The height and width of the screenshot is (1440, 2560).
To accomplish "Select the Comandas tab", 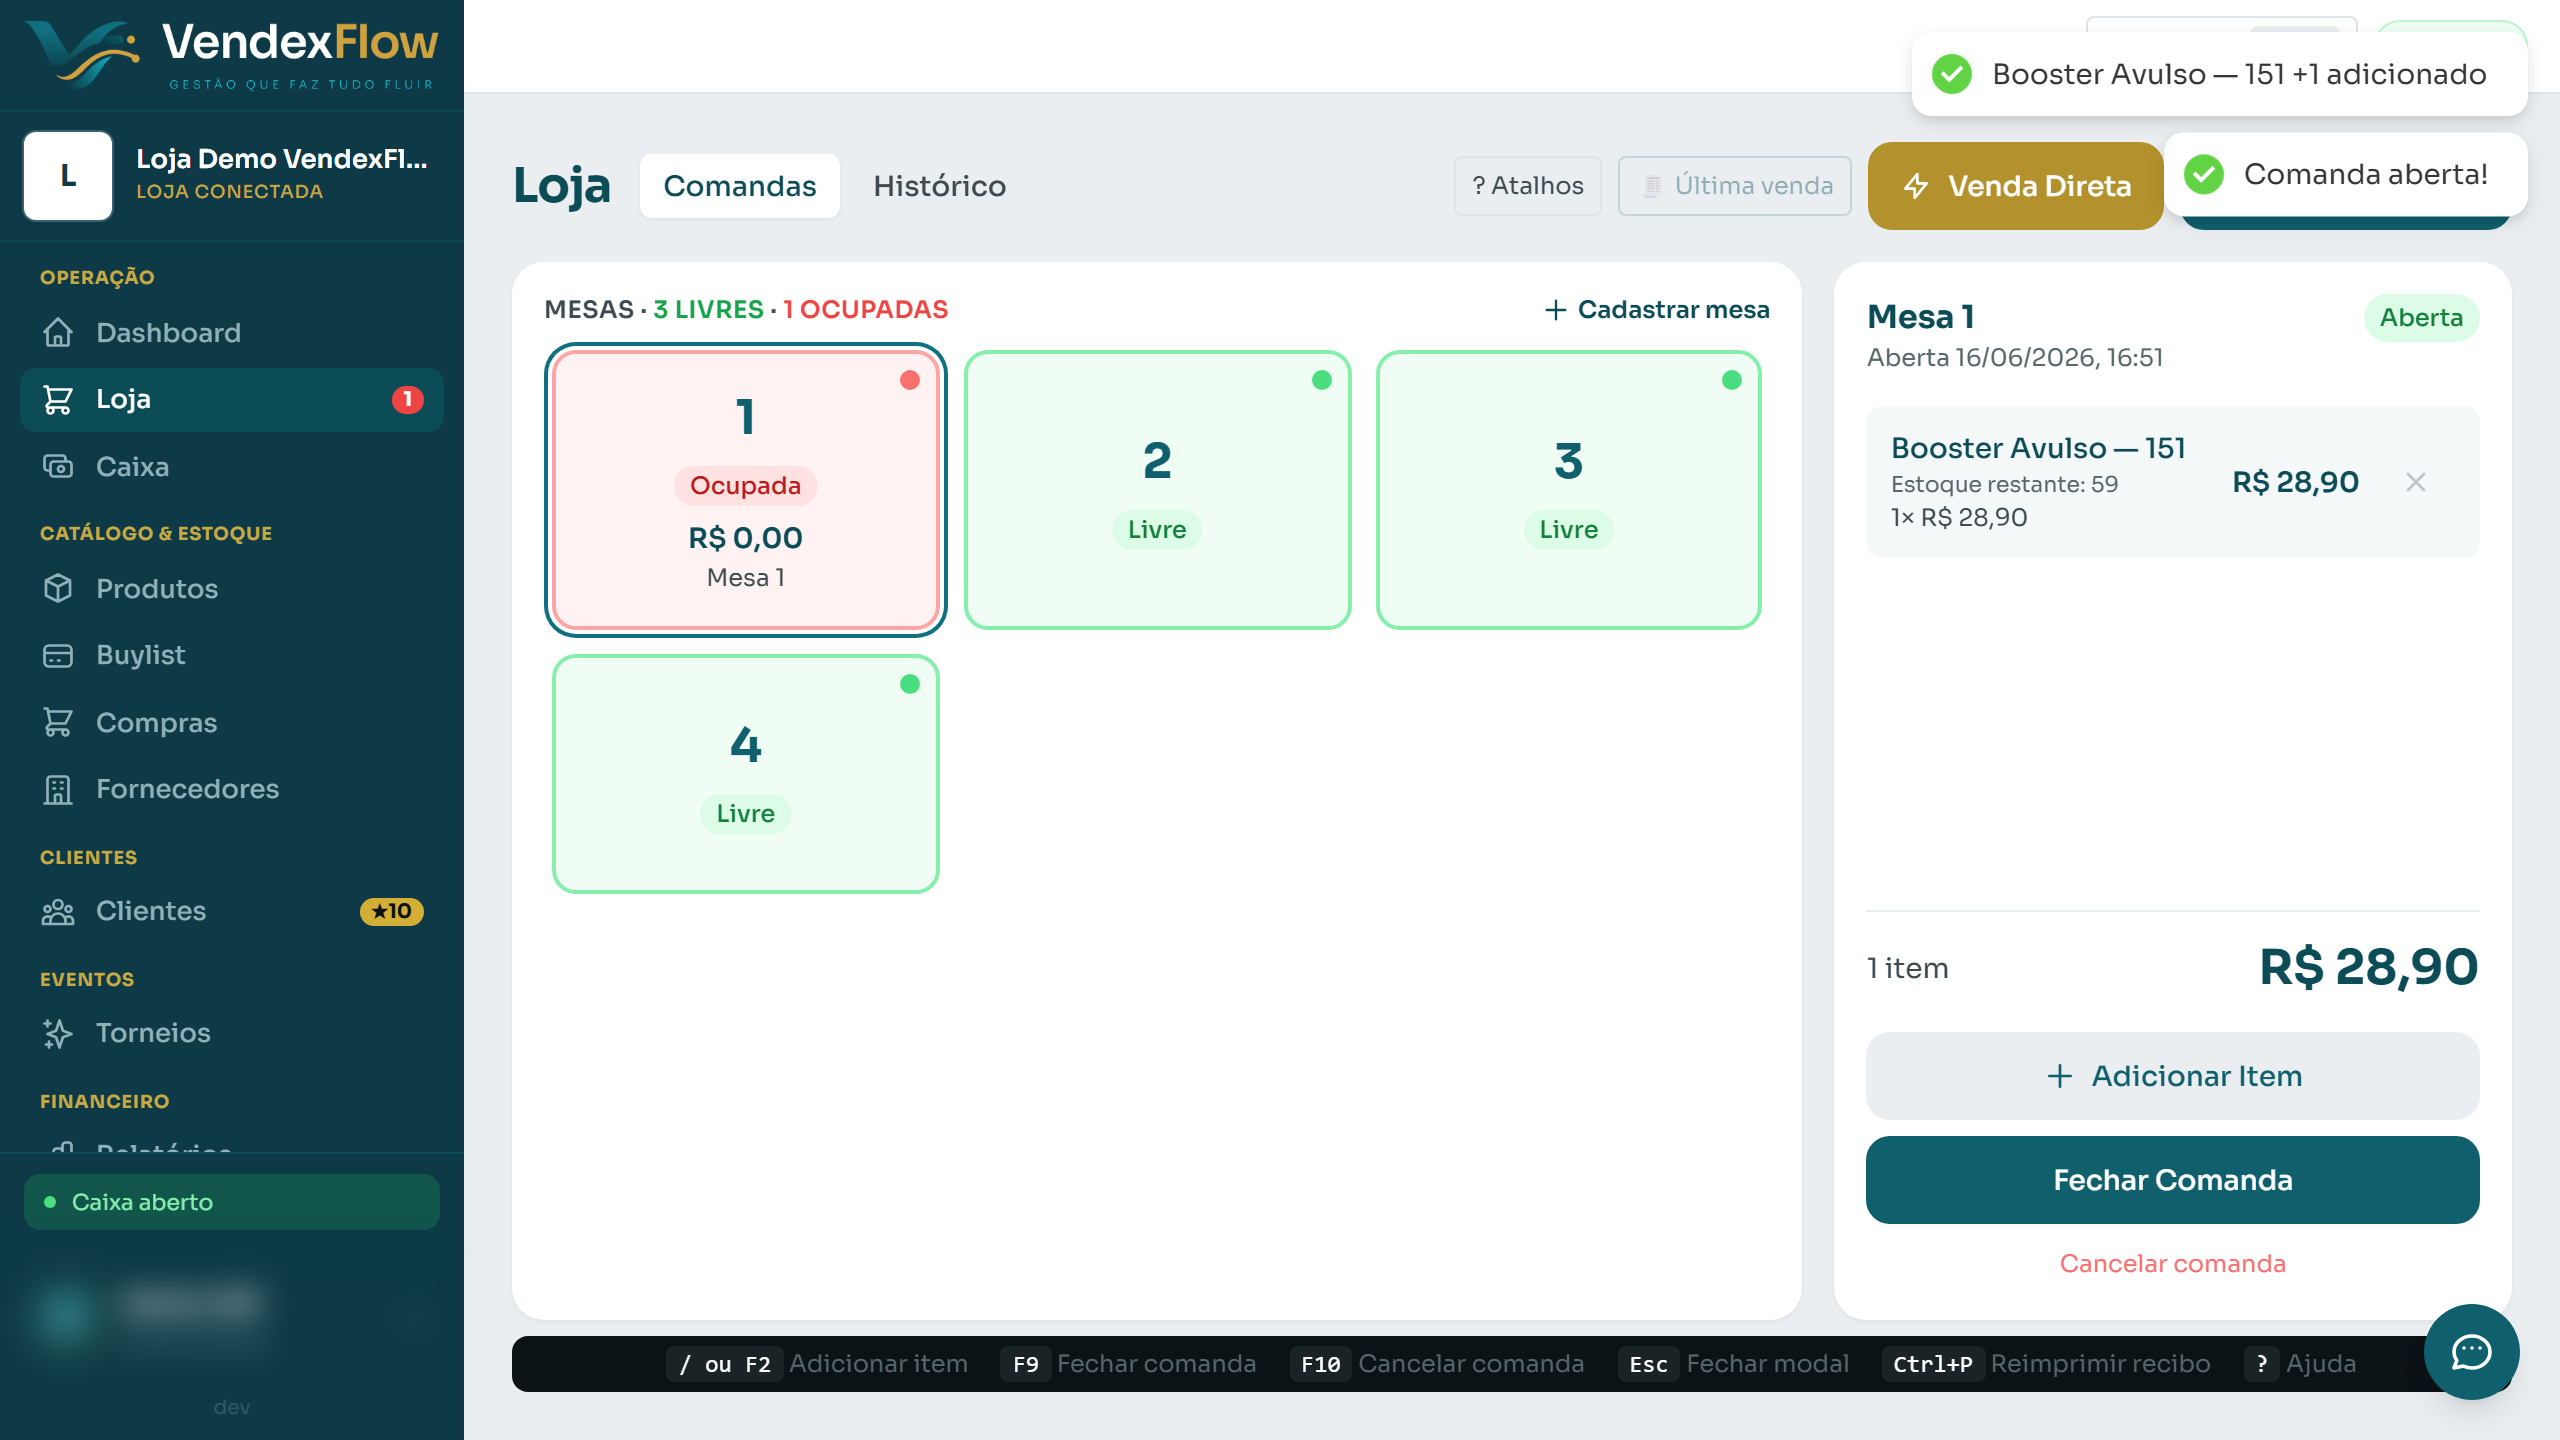I will coord(740,186).
